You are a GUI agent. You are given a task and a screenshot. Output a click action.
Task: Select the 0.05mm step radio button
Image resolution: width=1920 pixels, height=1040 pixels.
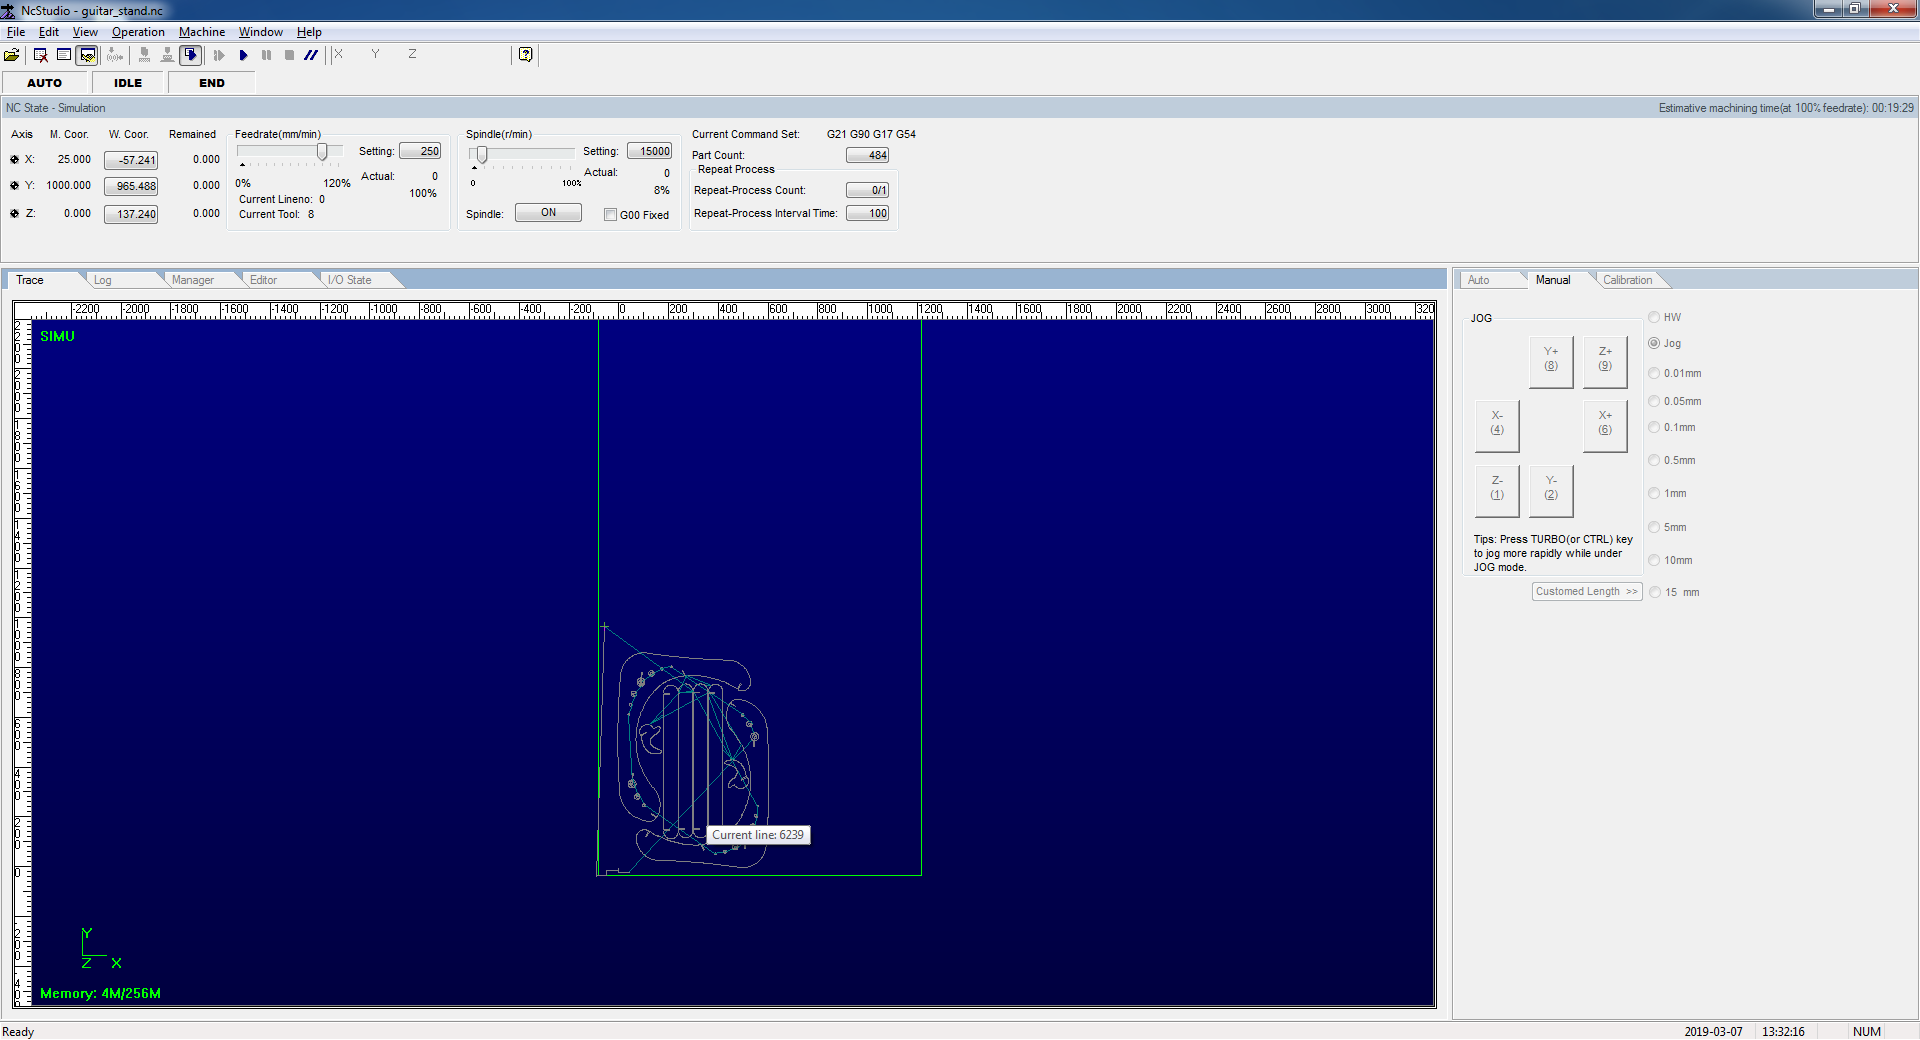point(1654,401)
